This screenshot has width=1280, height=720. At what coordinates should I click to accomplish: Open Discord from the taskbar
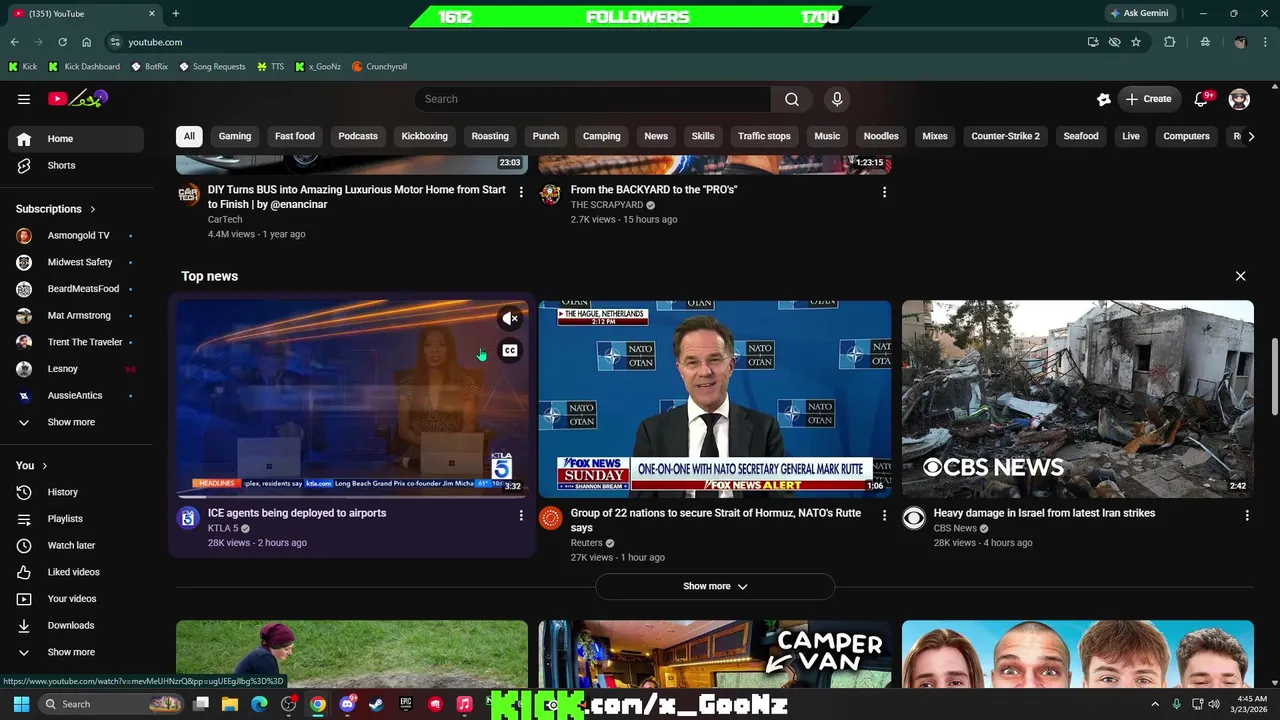347,704
